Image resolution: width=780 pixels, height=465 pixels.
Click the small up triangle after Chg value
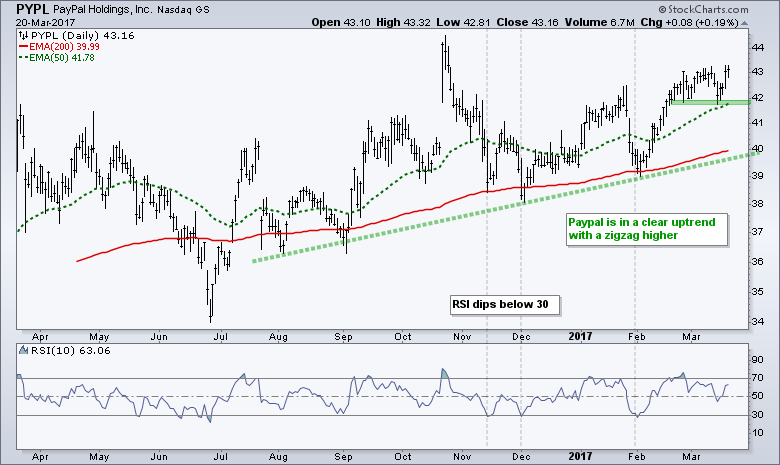(745, 23)
